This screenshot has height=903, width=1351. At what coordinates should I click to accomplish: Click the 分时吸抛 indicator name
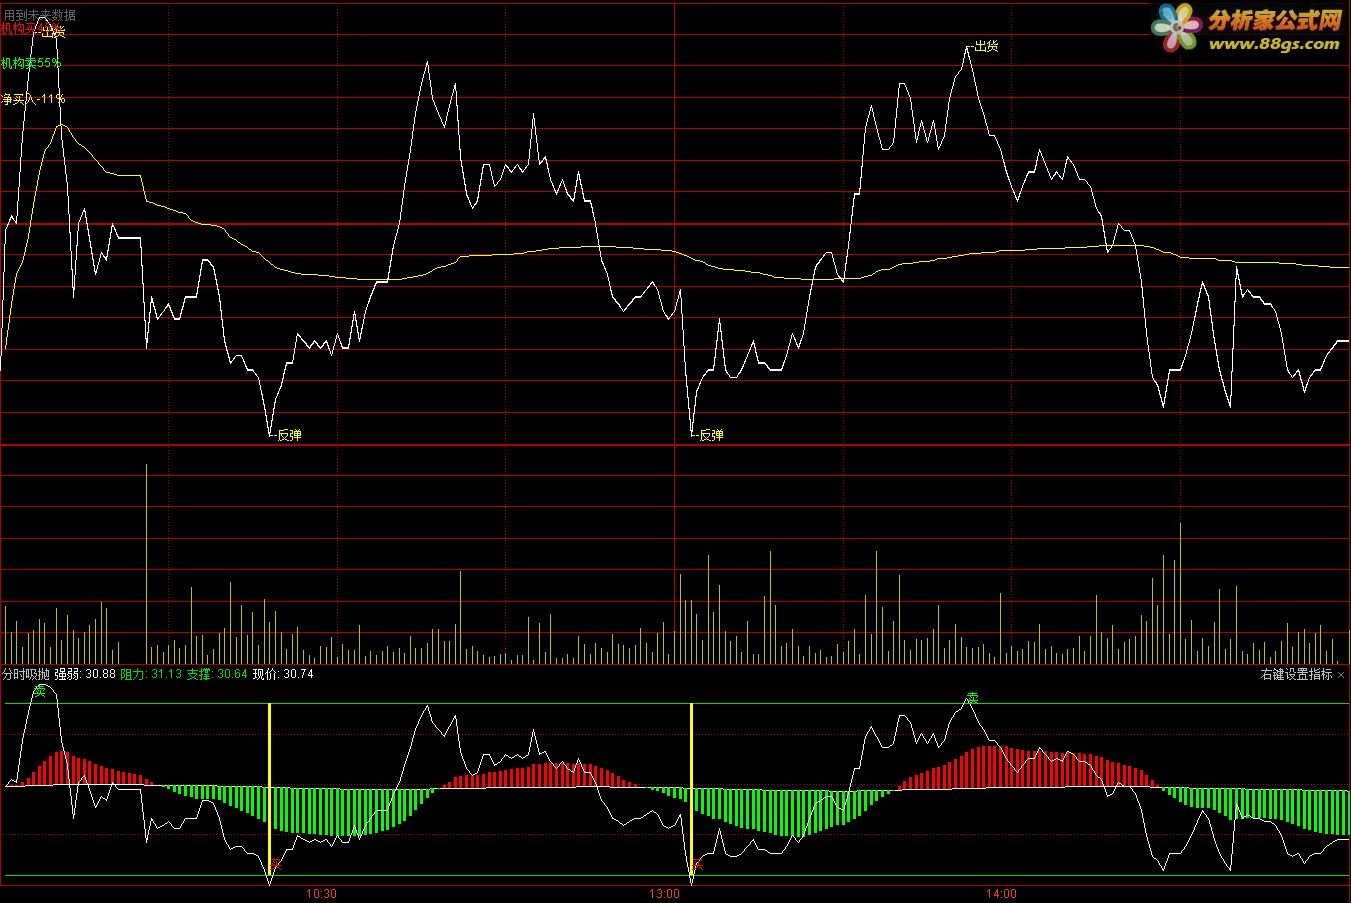(26, 674)
